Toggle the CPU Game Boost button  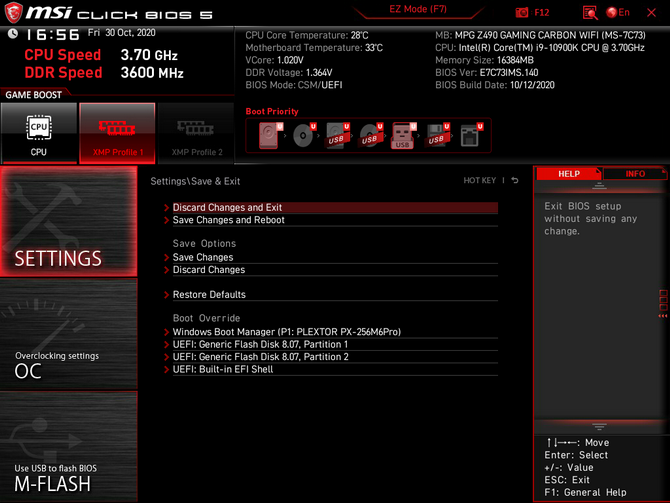[39, 133]
